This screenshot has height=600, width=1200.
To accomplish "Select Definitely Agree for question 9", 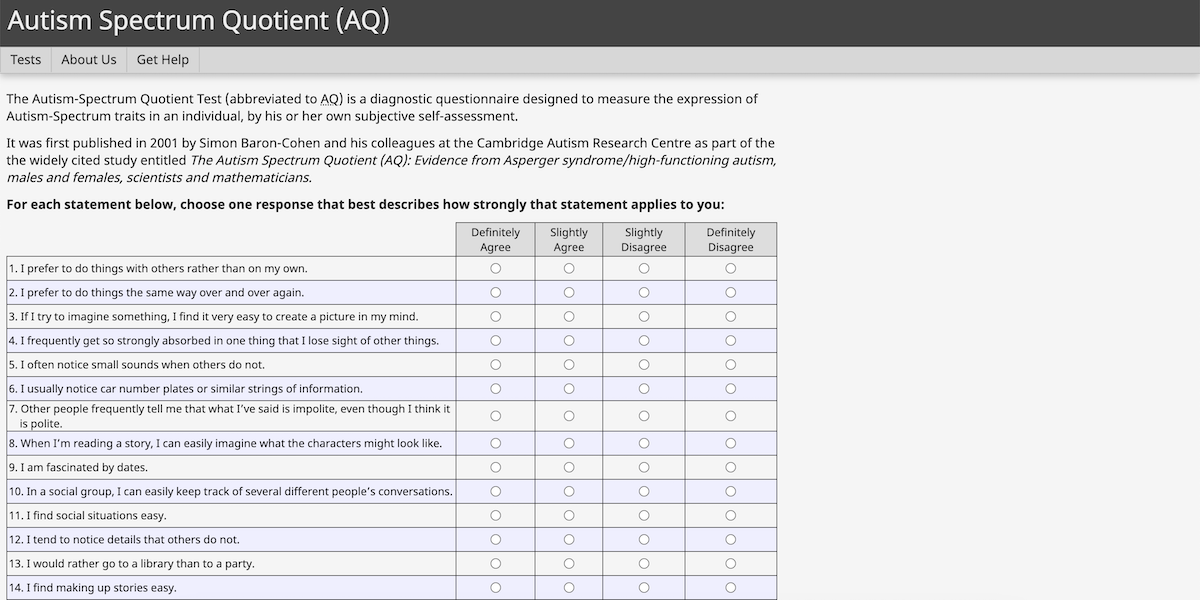I will (495, 466).
